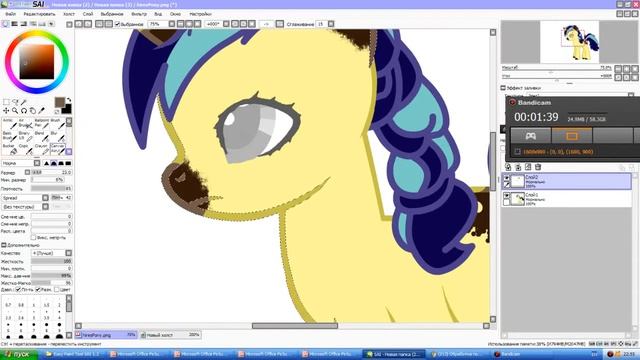Show the color wheel panel icon
The height and width of the screenshot is (360, 640).
click(x=6, y=24)
